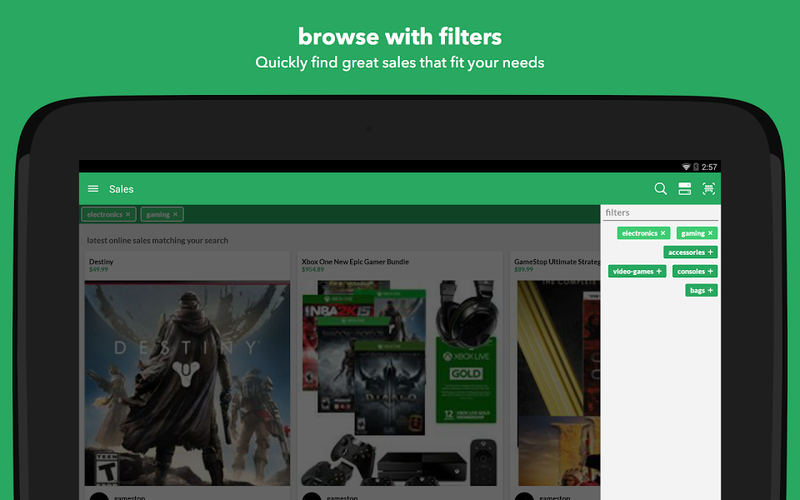Click the 'Sales' toolbar title

121,189
